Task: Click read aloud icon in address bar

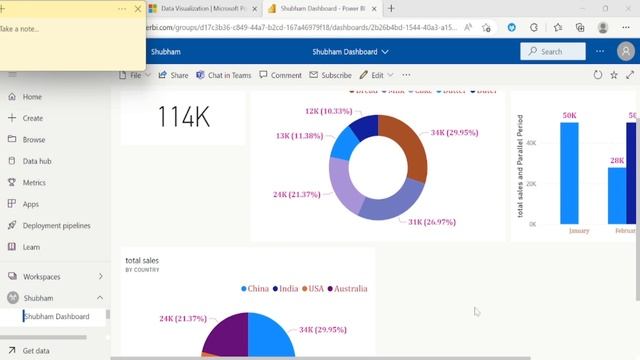Action: pos(468,28)
